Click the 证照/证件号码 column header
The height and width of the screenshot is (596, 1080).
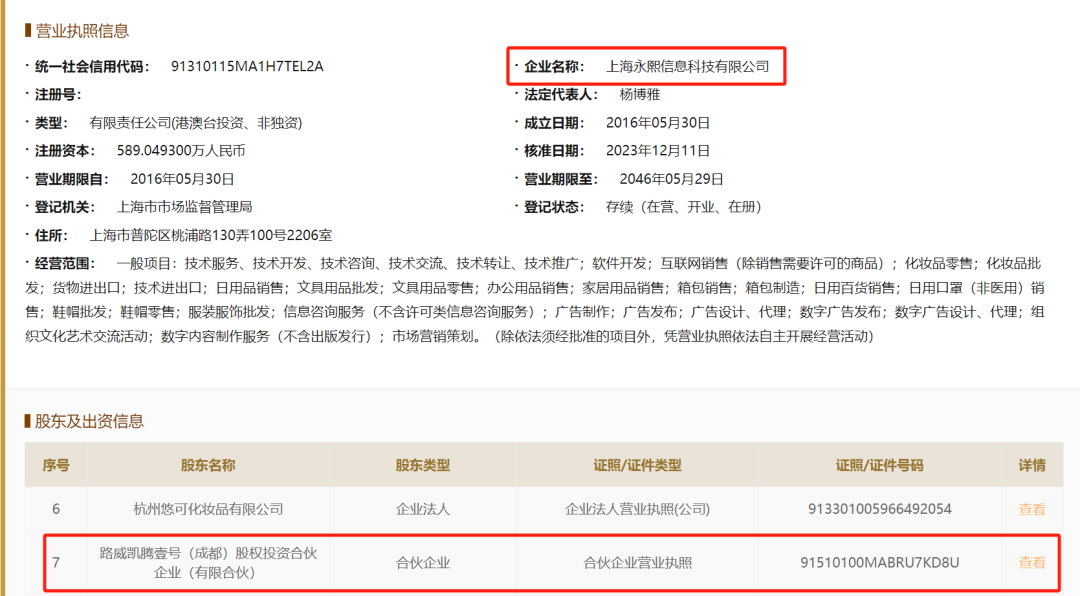tap(880, 465)
